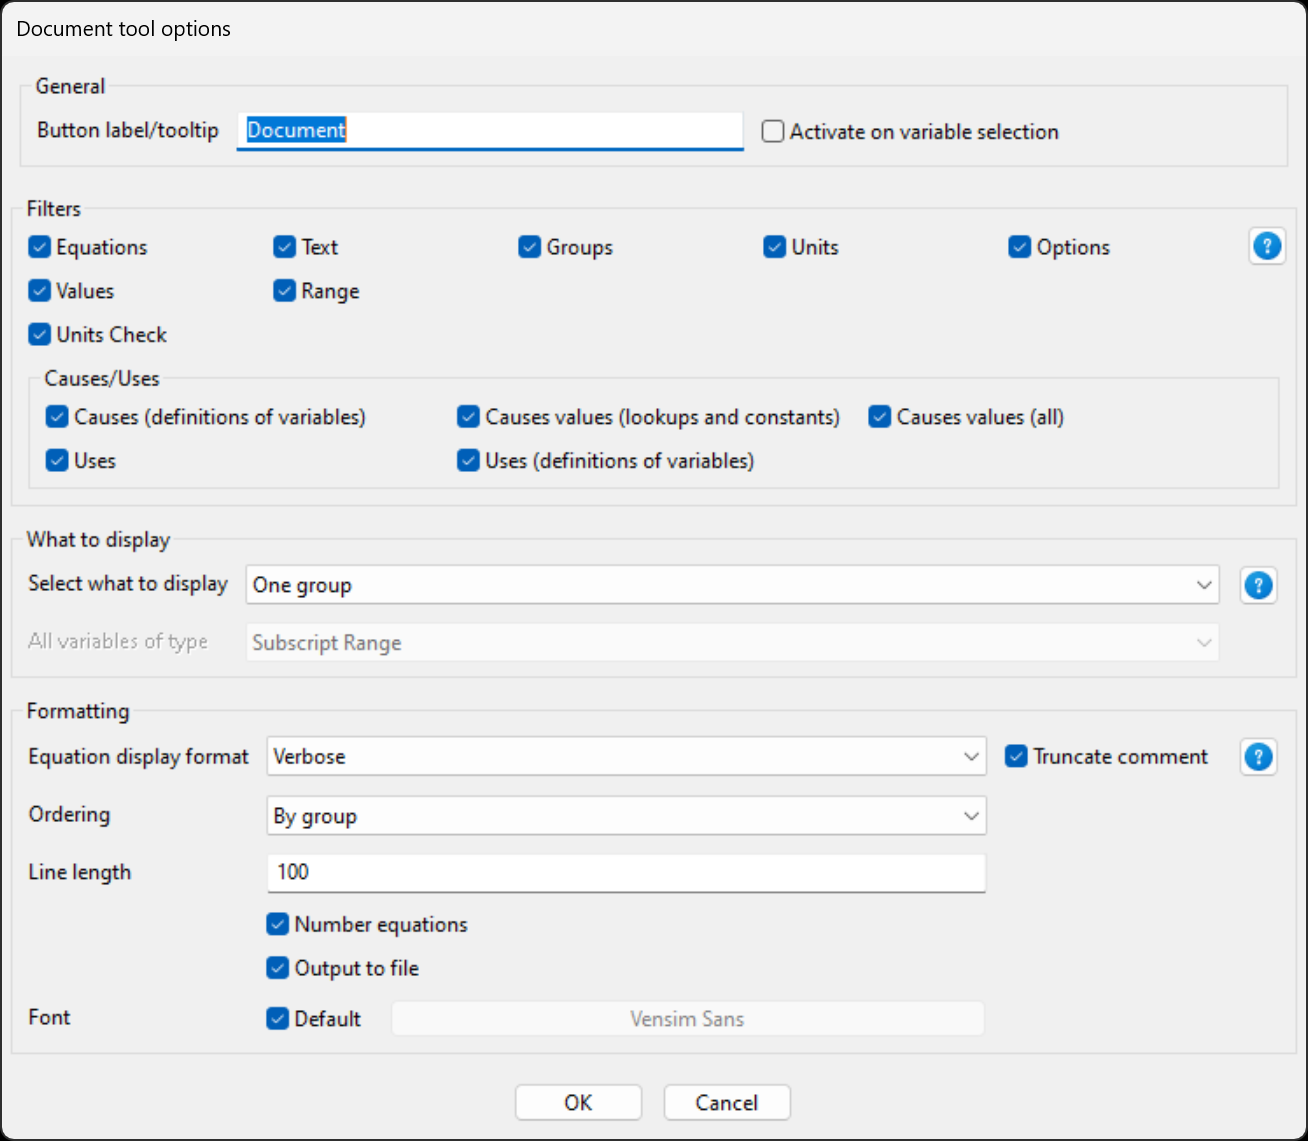Image resolution: width=1308 pixels, height=1141 pixels.
Task: Click the Cancel button
Action: (727, 1102)
